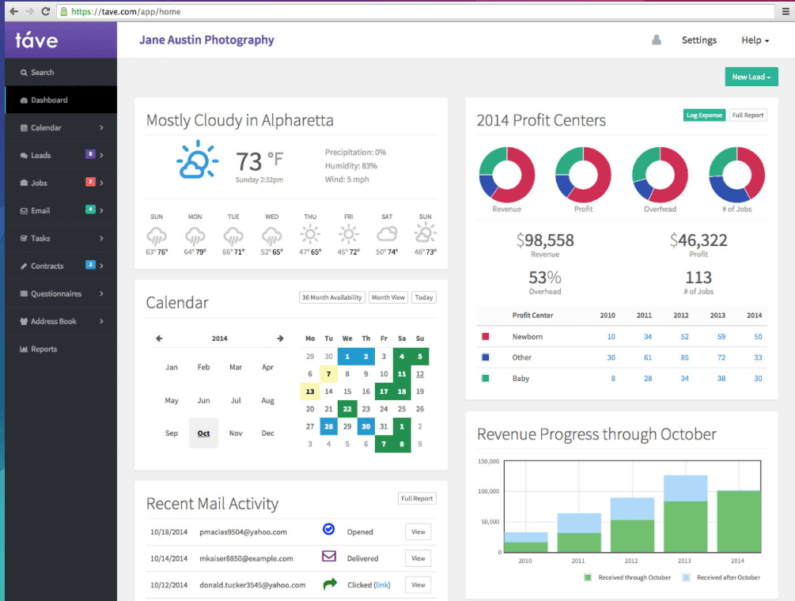Screen dimensions: 795x601
Task: Select Nov in the month picker
Action: pyautogui.click(x=236, y=433)
